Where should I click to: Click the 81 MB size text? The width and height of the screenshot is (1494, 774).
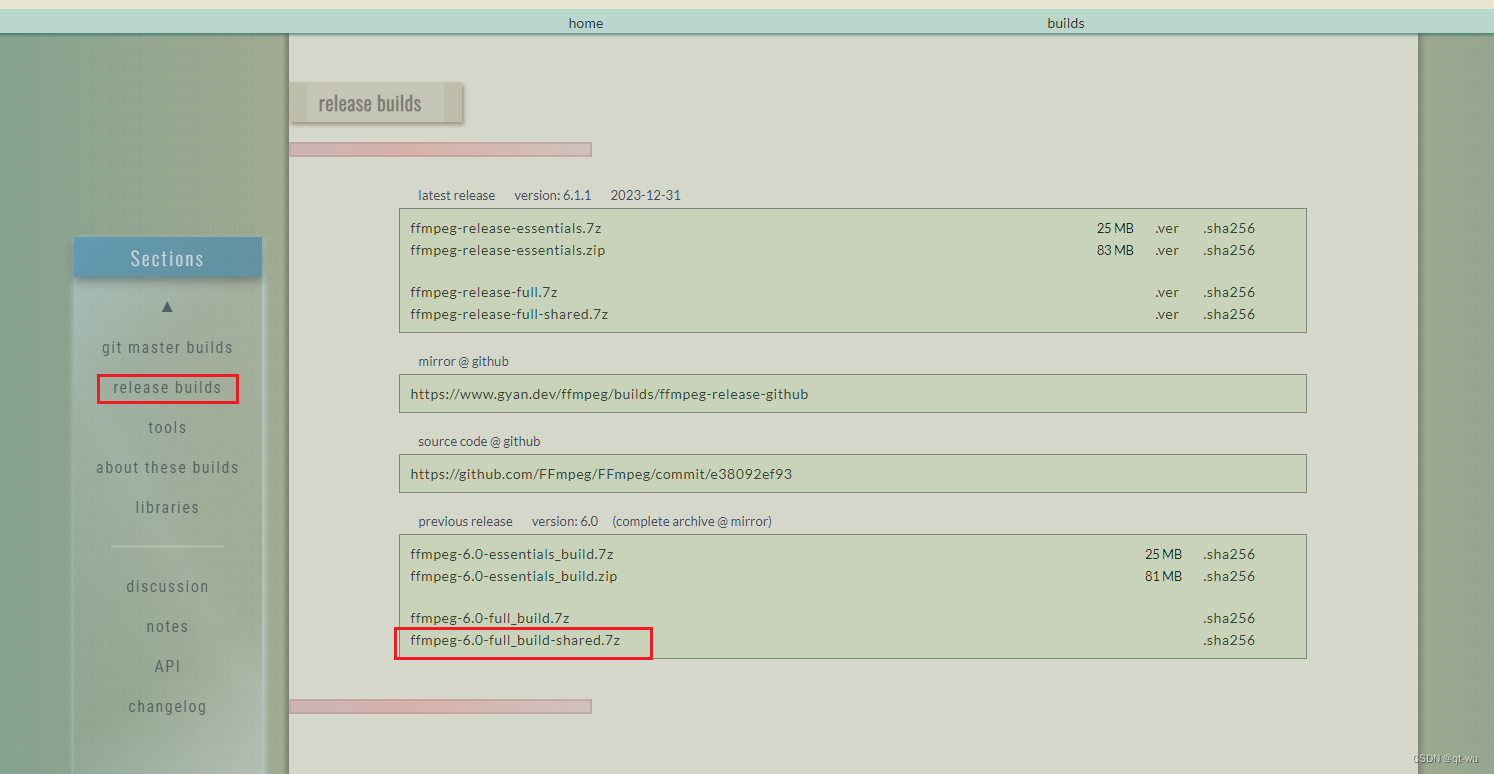coord(1163,577)
